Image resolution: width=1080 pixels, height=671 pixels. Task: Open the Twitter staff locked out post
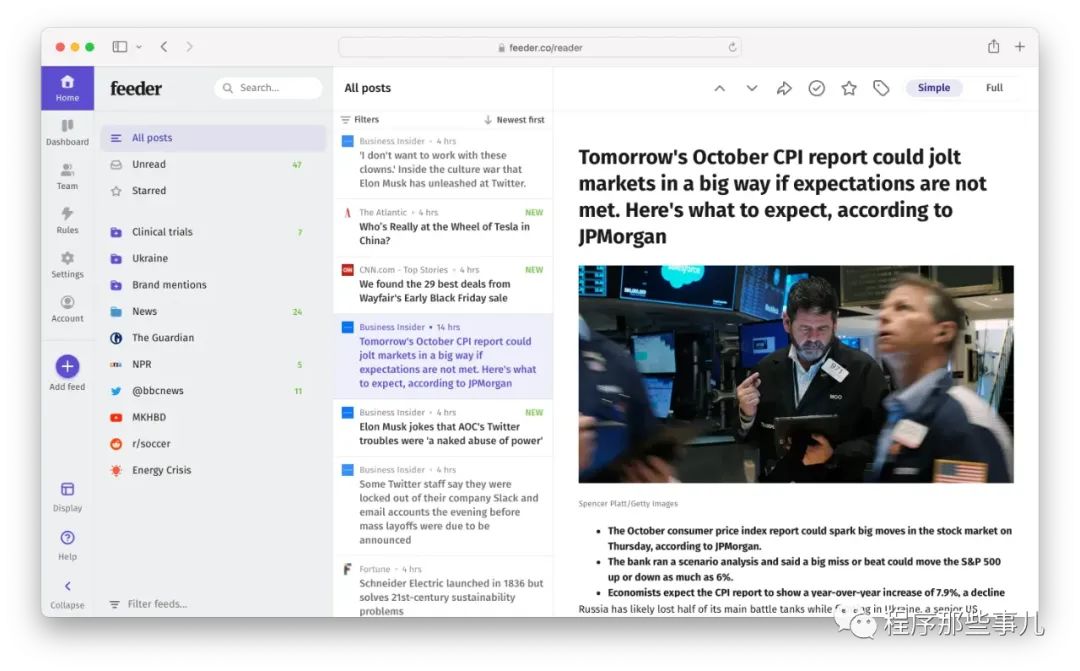443,505
